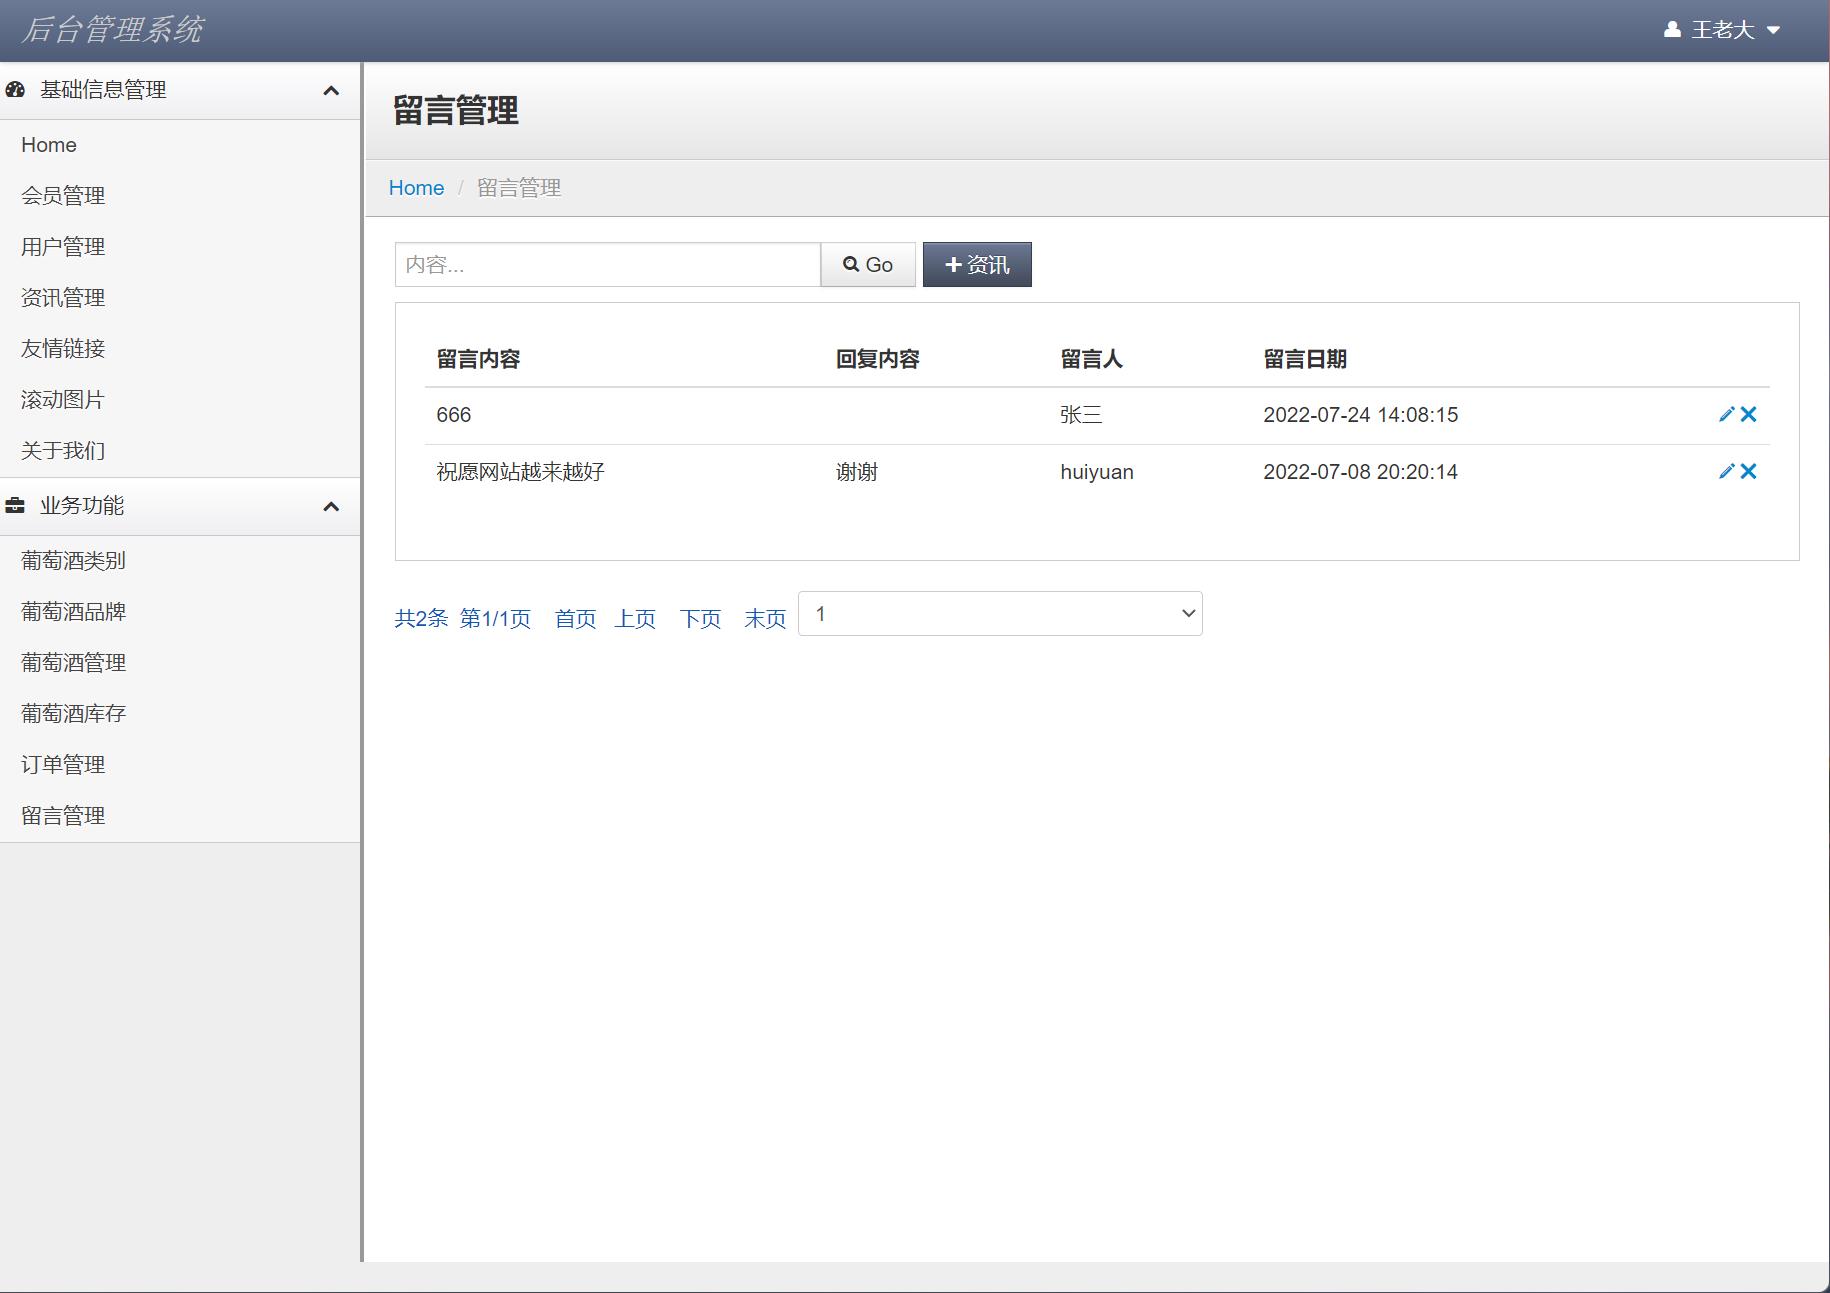
Task: Click the Go search button
Action: [x=867, y=265]
